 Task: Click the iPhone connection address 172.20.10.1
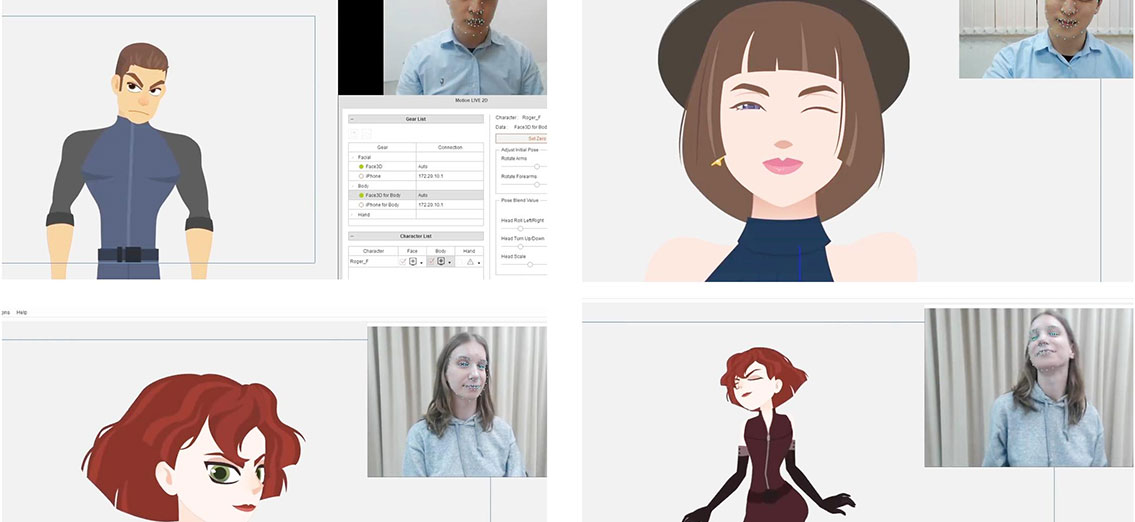click(x=450, y=176)
